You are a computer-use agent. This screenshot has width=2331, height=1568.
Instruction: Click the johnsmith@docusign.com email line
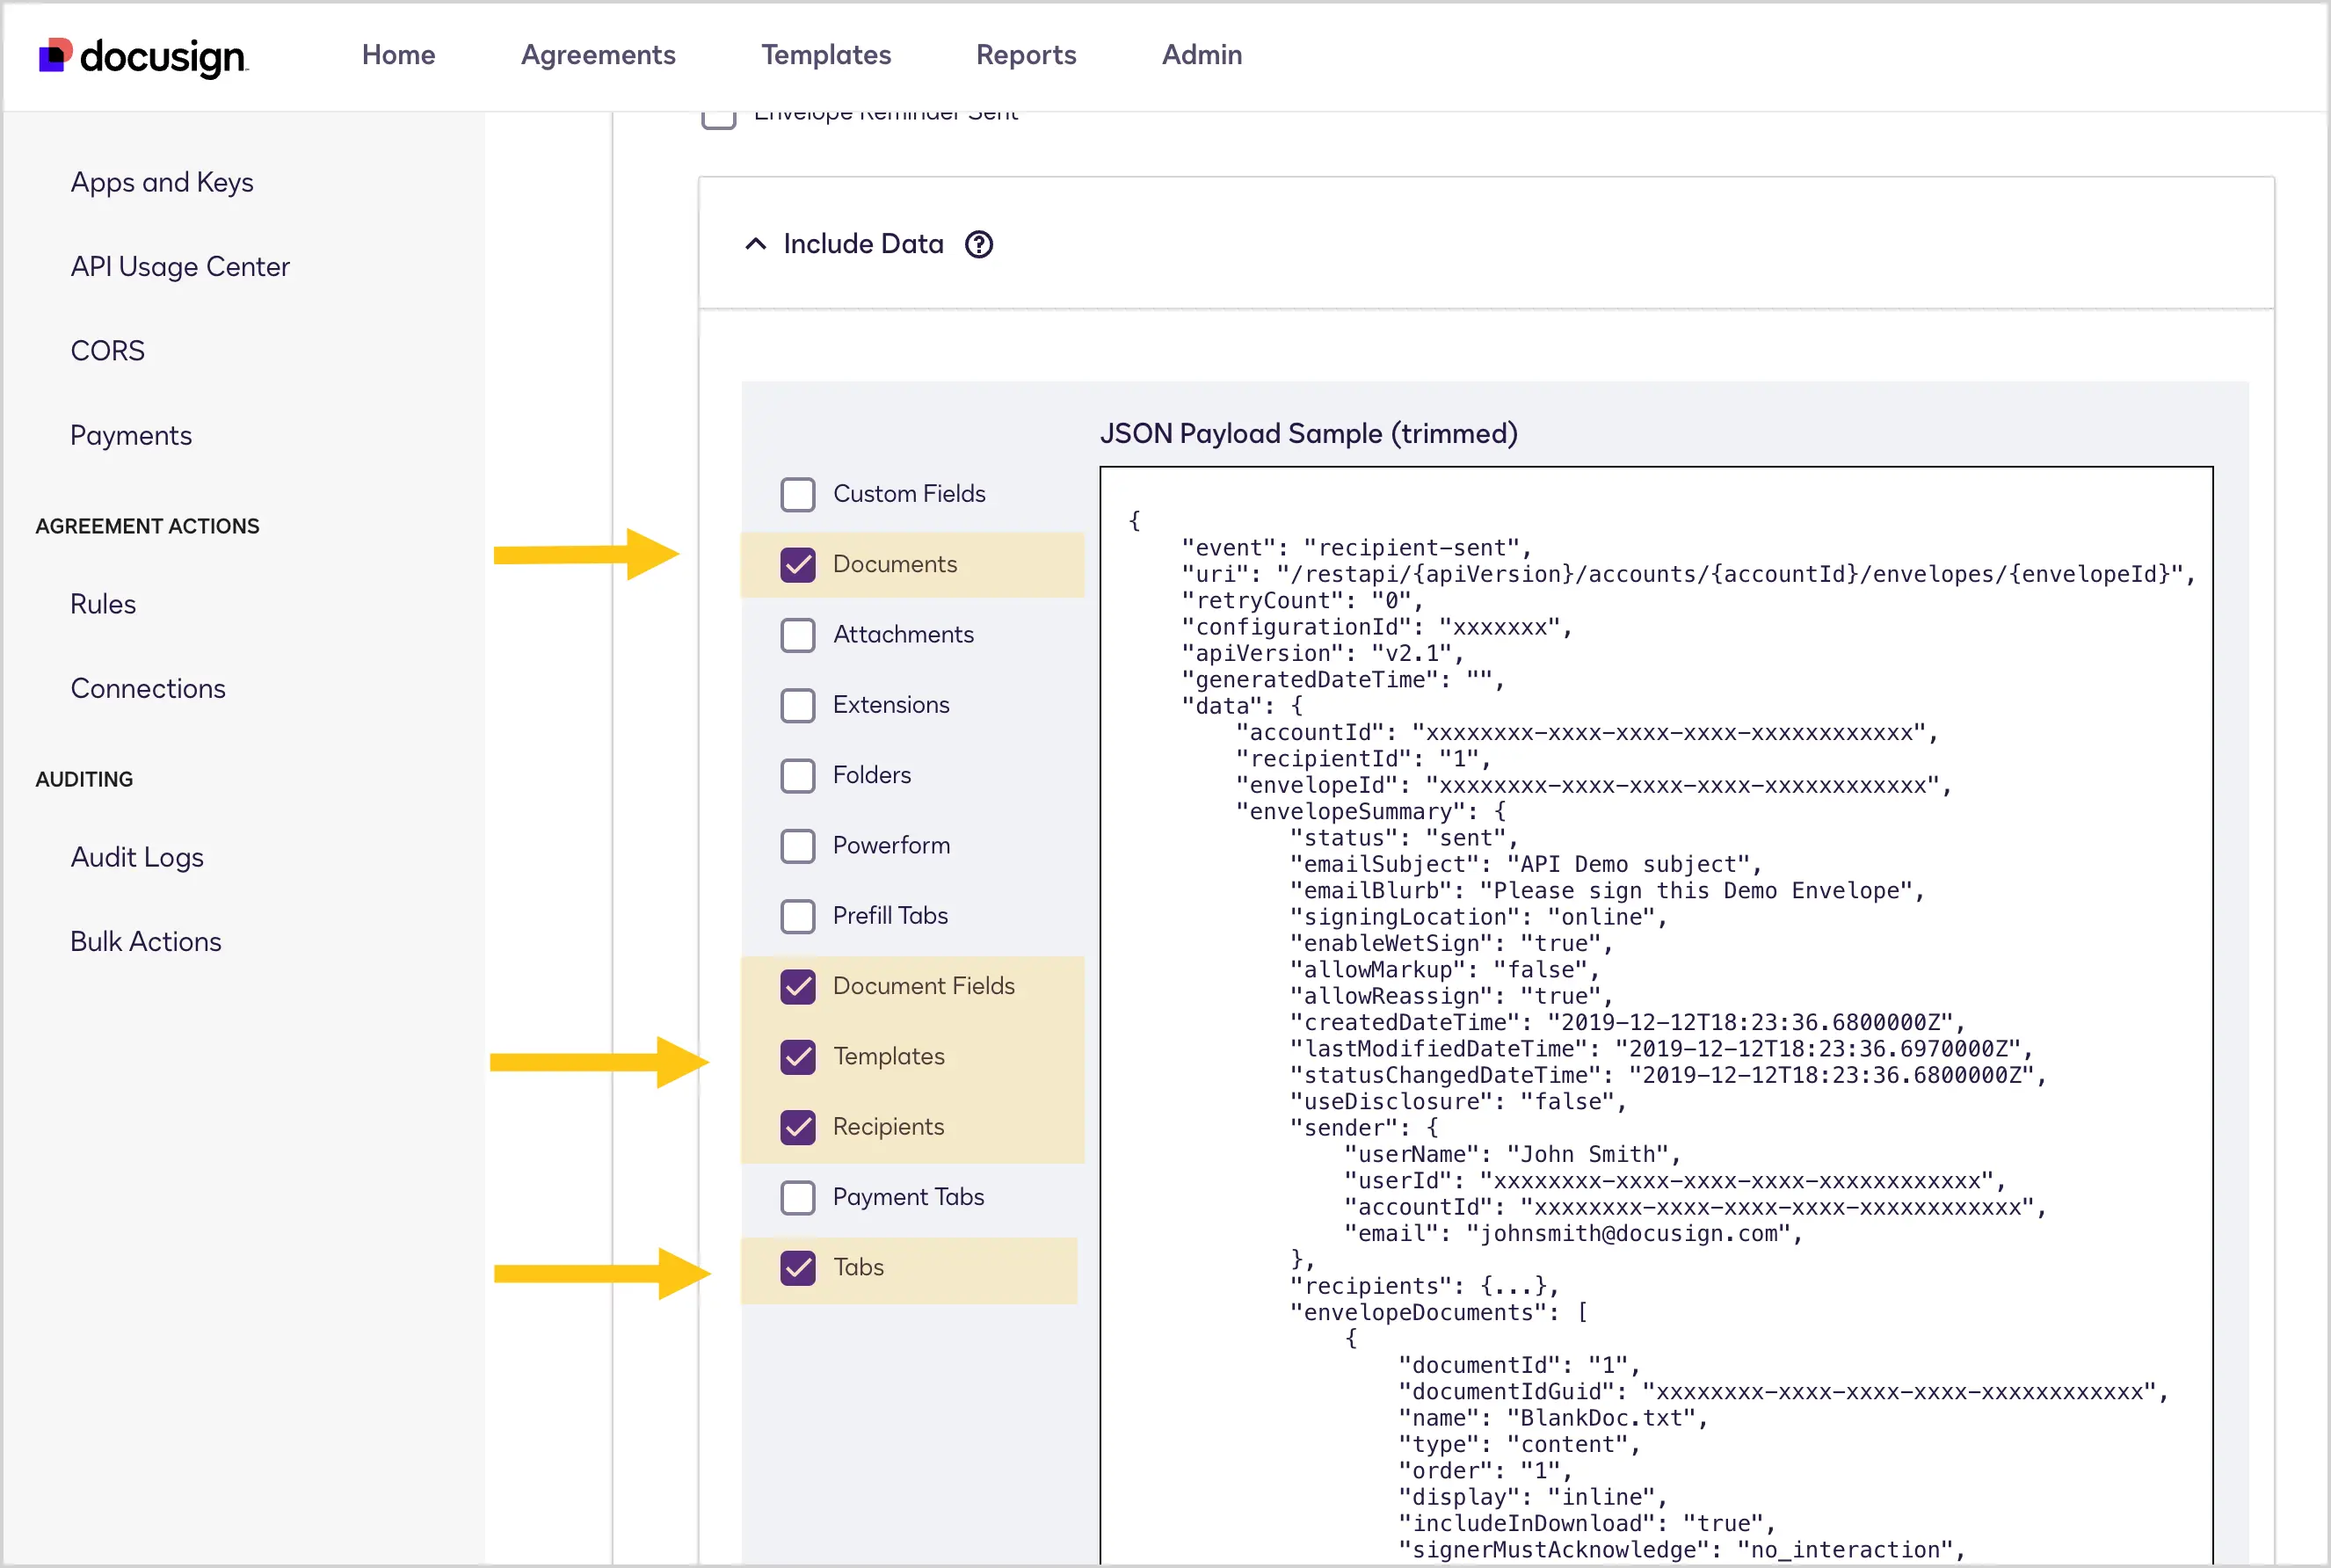(x=1573, y=1233)
